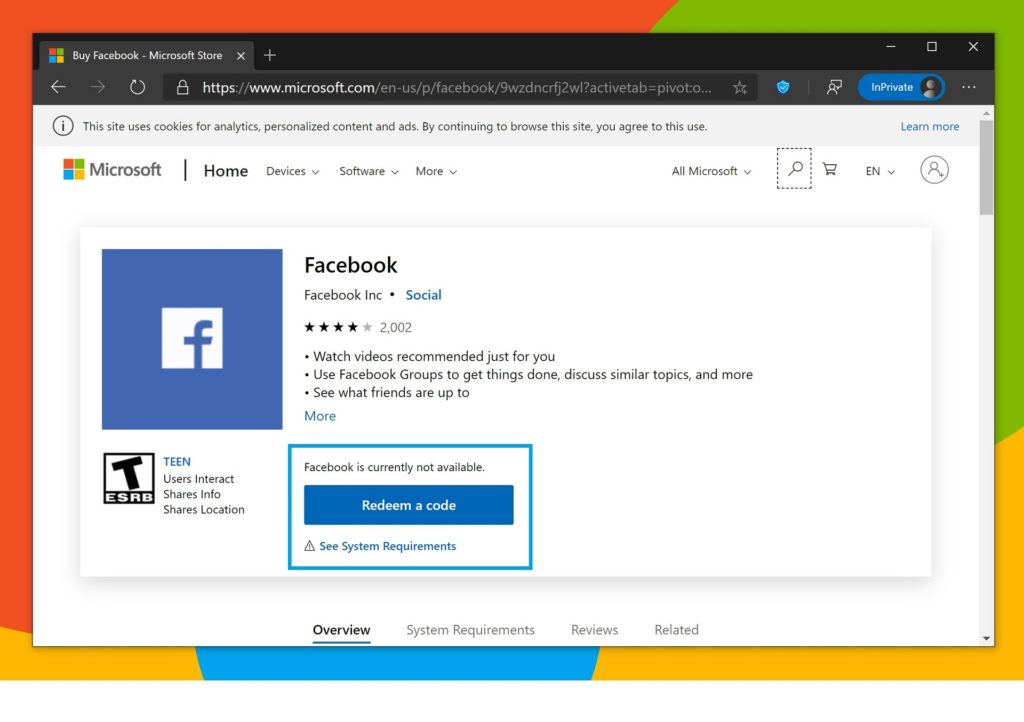Image resolution: width=1024 pixels, height=722 pixels.
Task: Open the Social category link
Action: (423, 295)
